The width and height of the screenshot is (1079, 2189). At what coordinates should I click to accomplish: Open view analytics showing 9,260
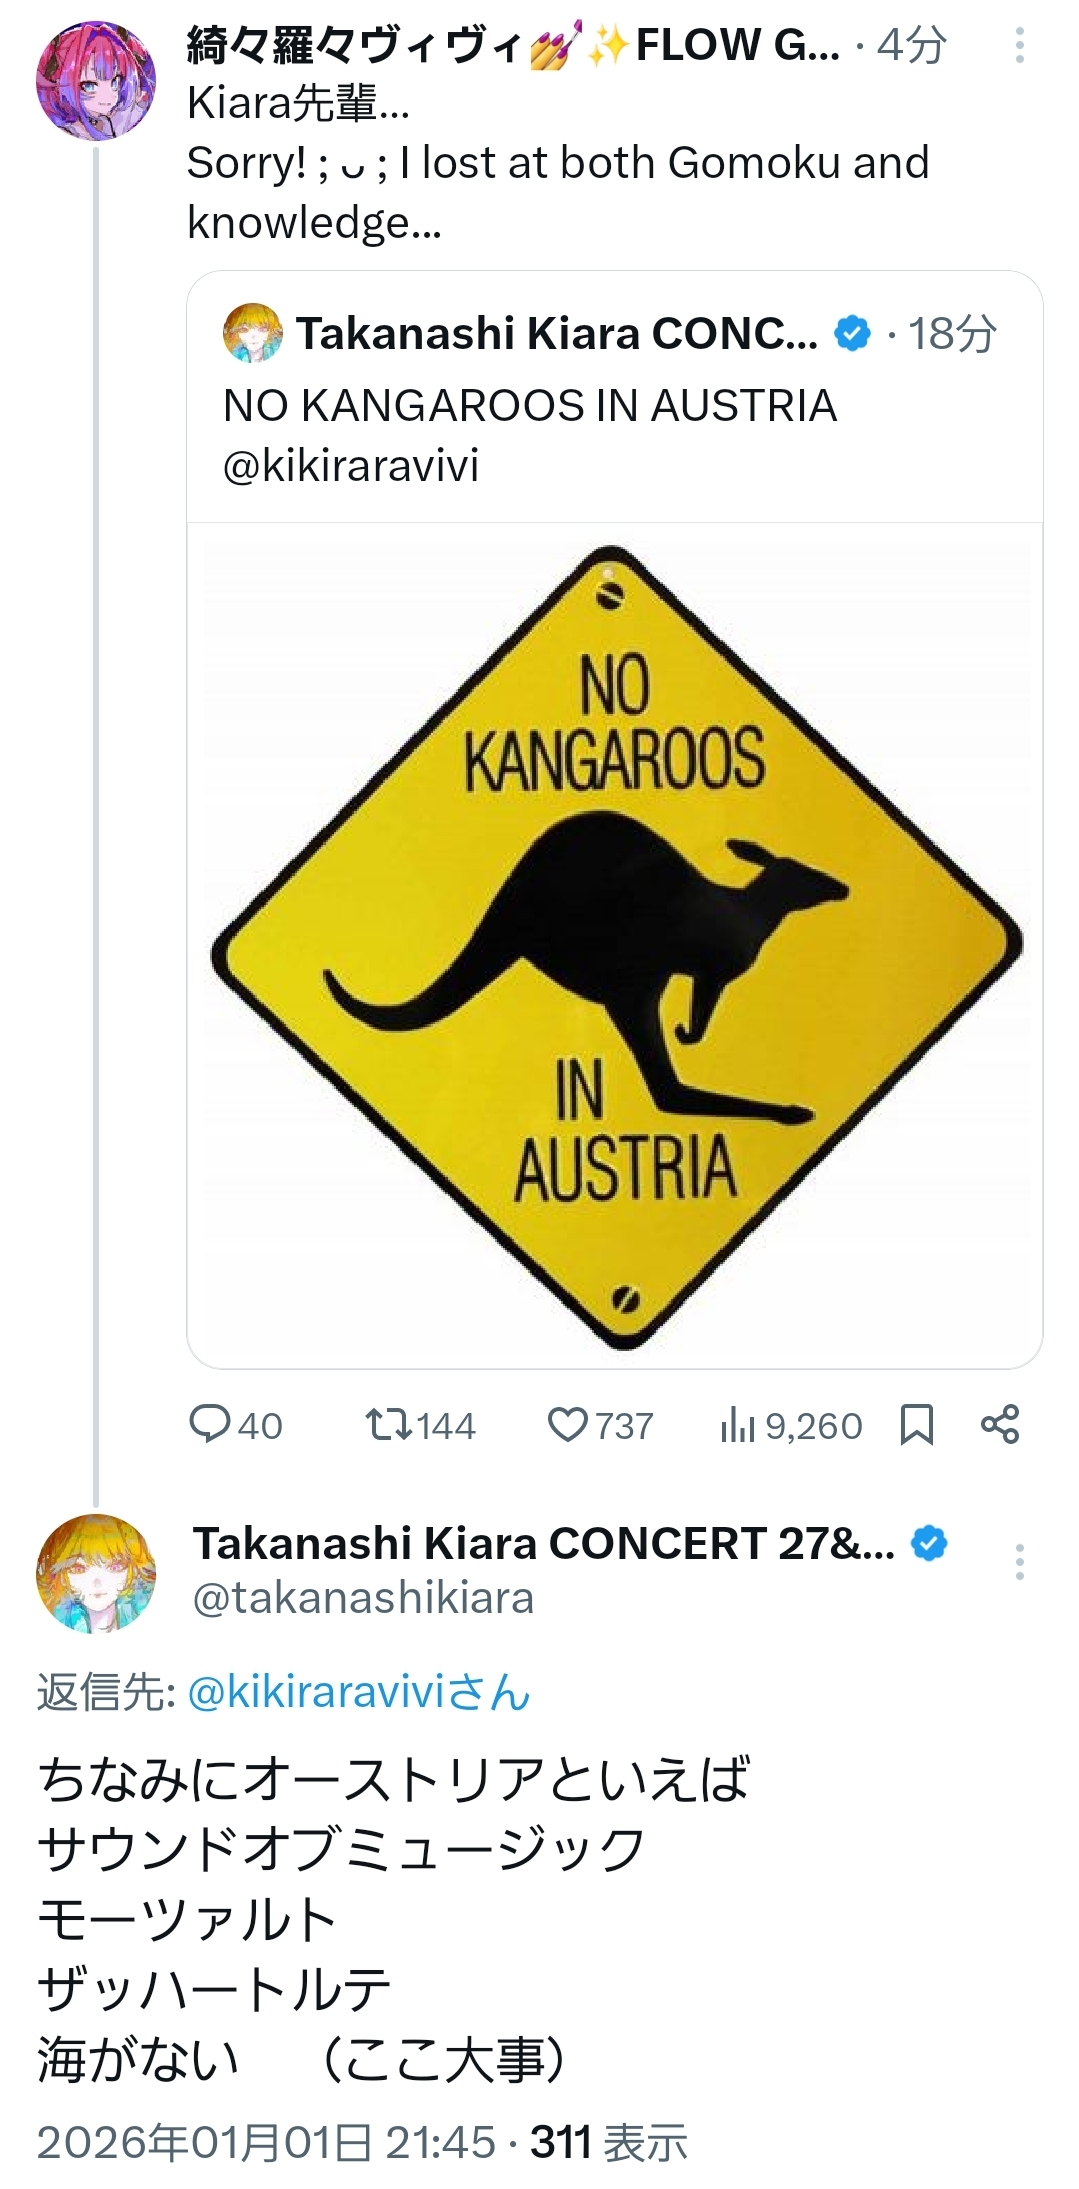[738, 1424]
